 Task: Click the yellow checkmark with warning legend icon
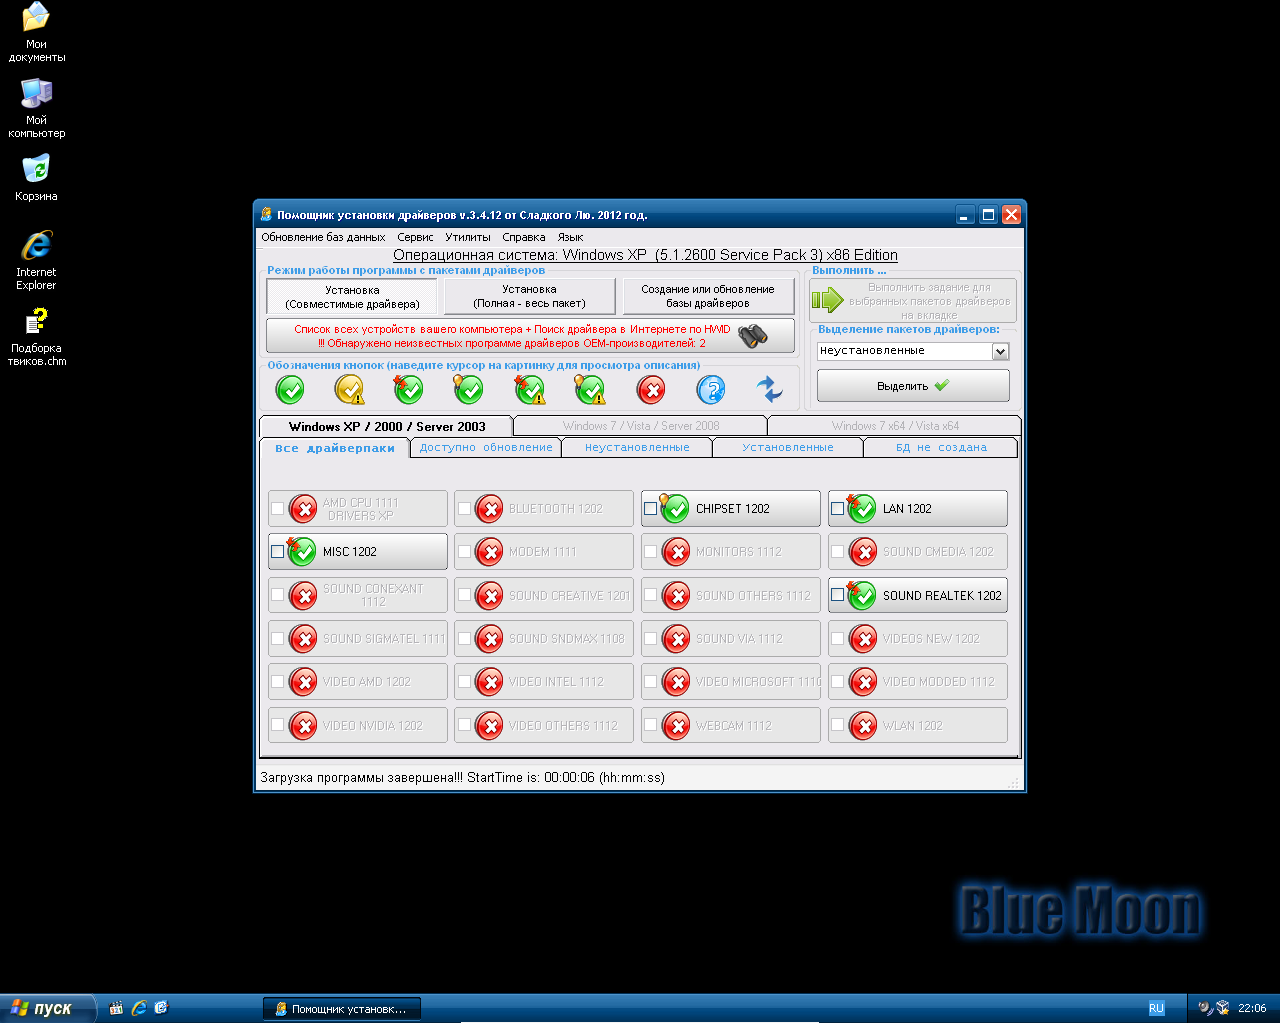pyautogui.click(x=350, y=389)
